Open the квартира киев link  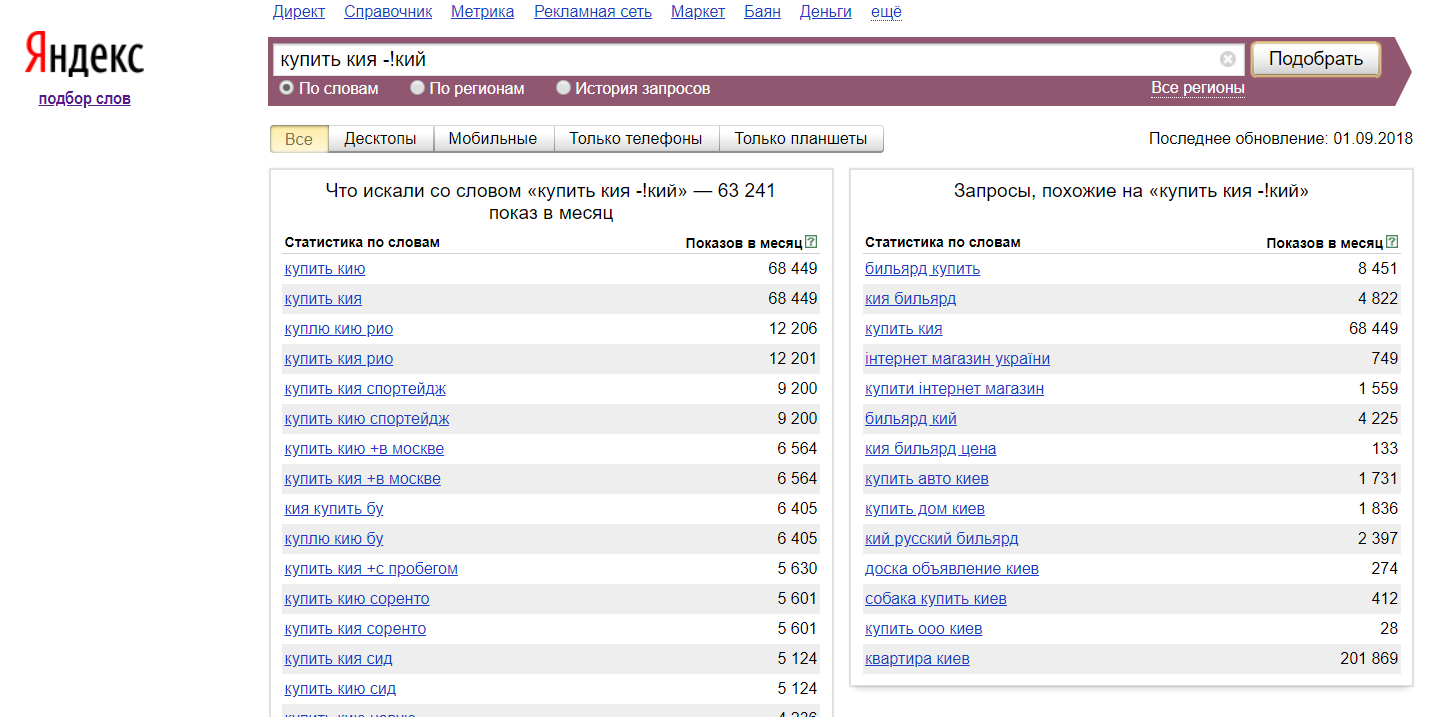pos(917,659)
